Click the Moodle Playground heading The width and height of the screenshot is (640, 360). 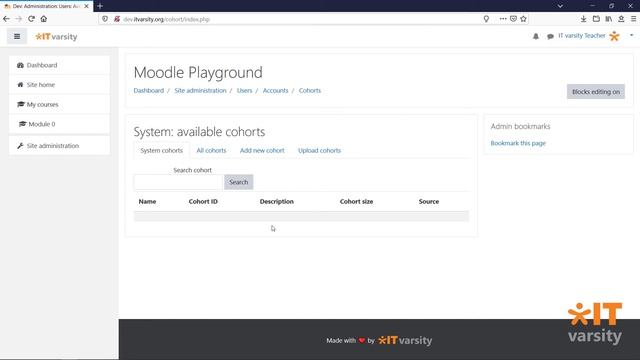click(x=198, y=73)
